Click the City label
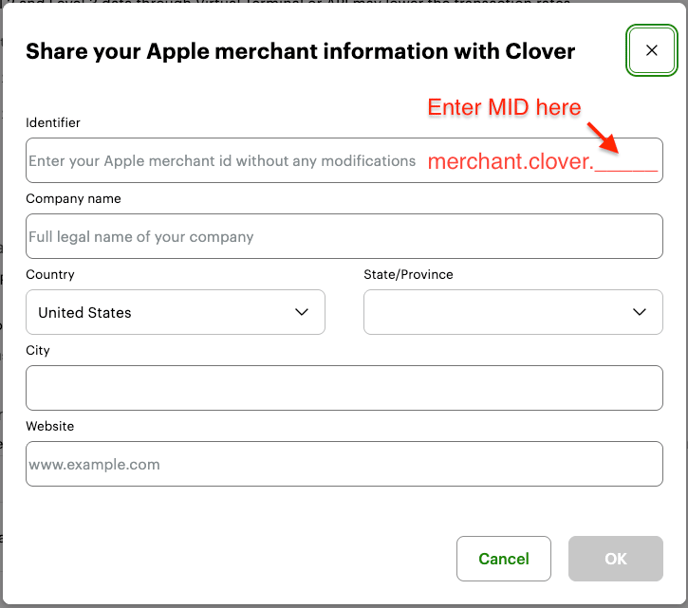This screenshot has width=688, height=608. click(x=38, y=351)
